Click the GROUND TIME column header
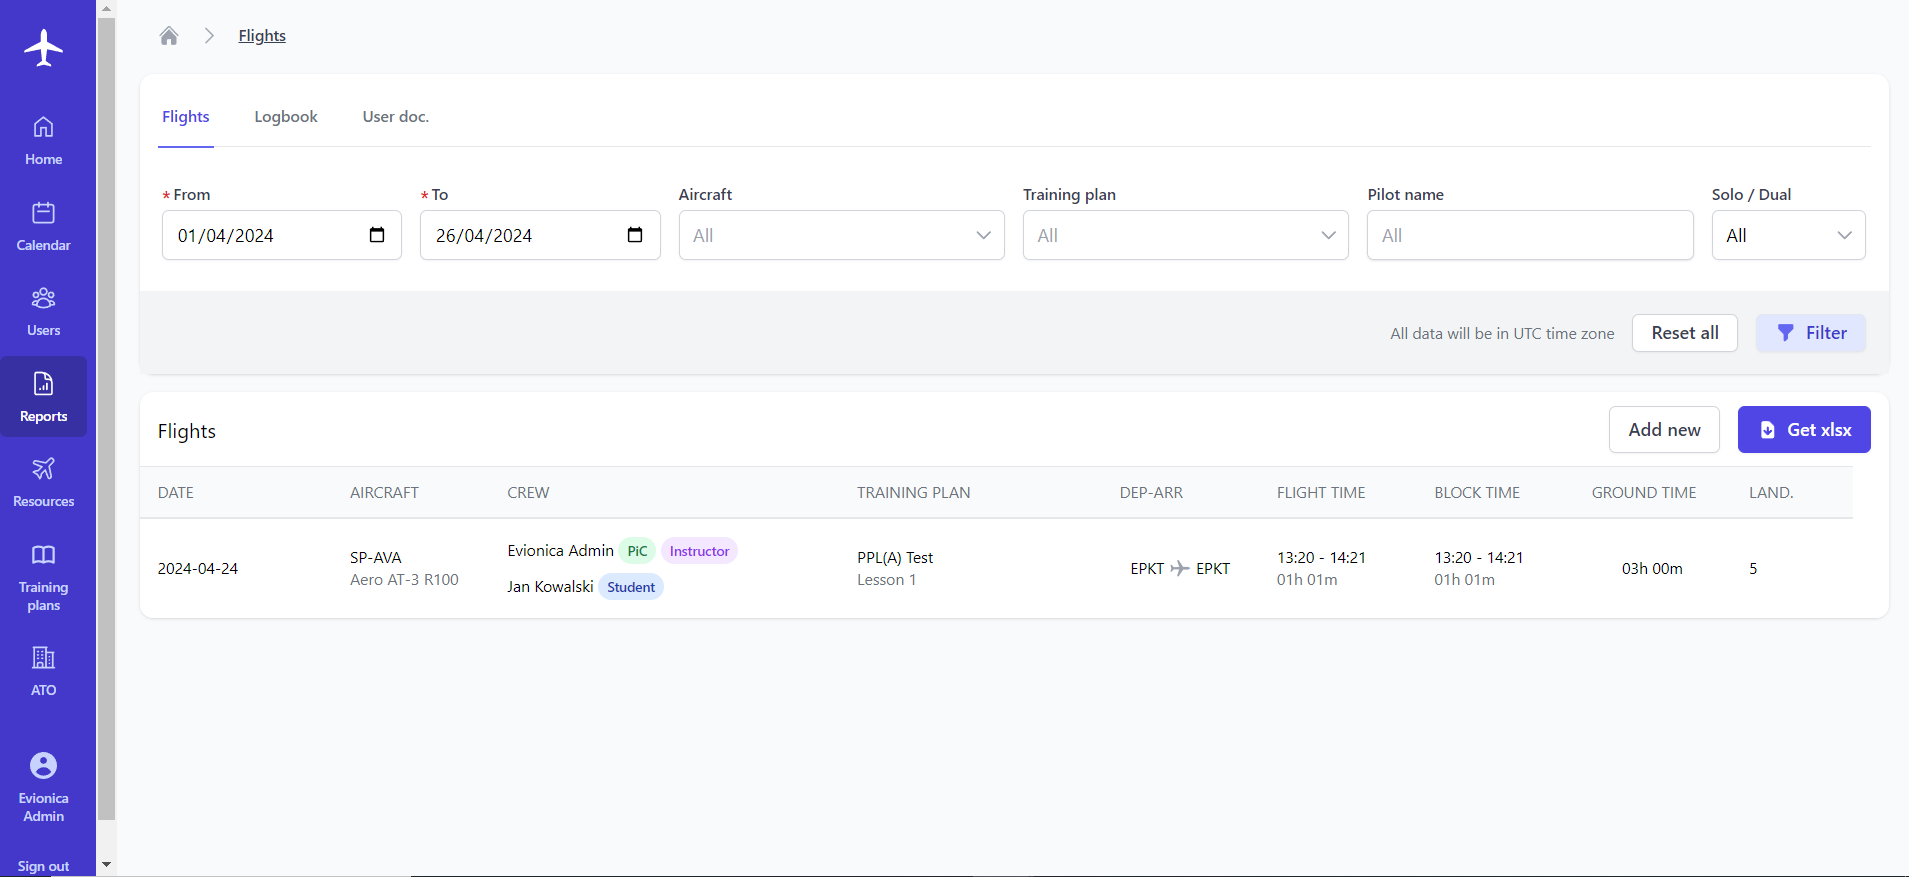1909x877 pixels. [x=1644, y=493]
